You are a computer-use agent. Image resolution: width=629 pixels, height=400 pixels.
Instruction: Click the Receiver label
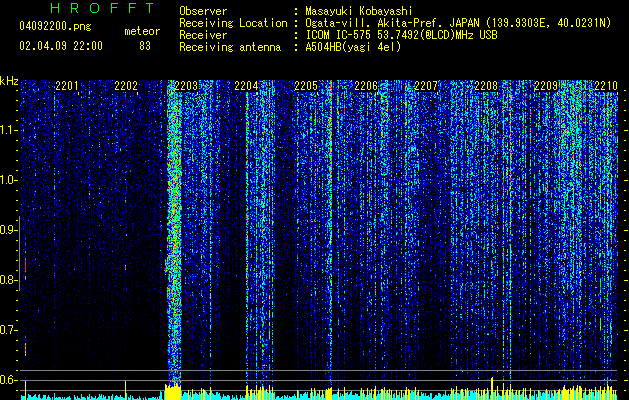[203, 35]
